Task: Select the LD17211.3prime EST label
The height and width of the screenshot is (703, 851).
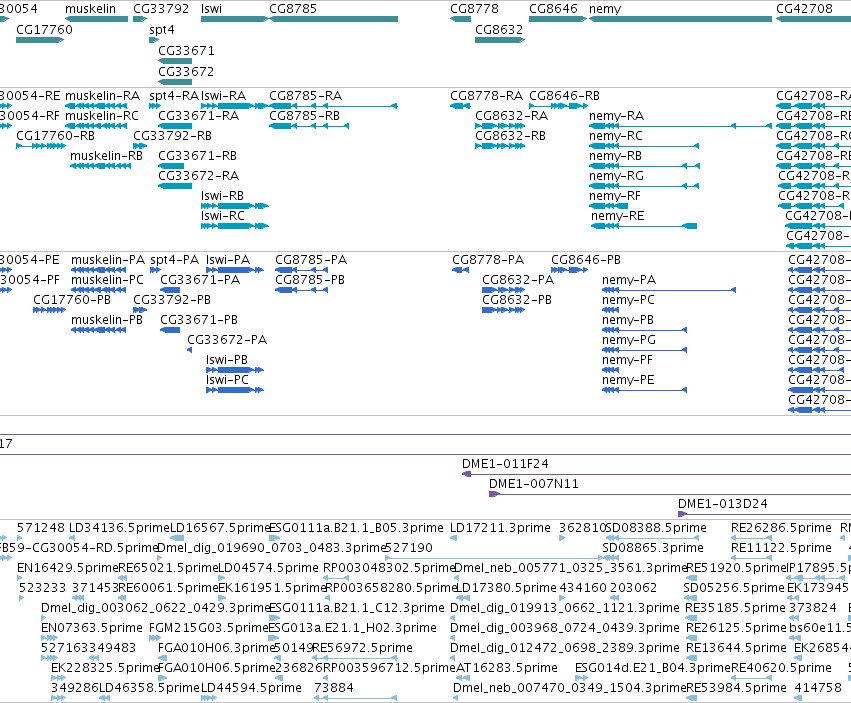Action: tap(500, 528)
